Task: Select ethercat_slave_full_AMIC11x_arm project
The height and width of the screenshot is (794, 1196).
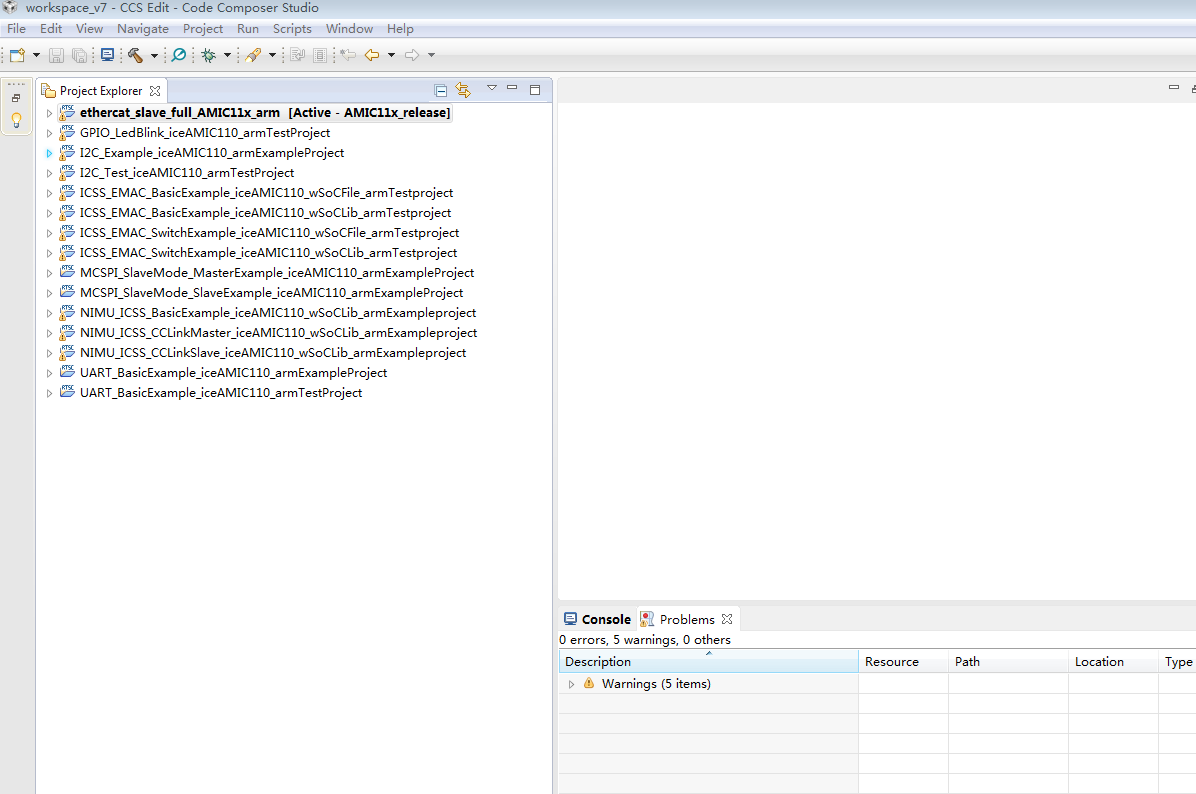Action: (x=265, y=113)
